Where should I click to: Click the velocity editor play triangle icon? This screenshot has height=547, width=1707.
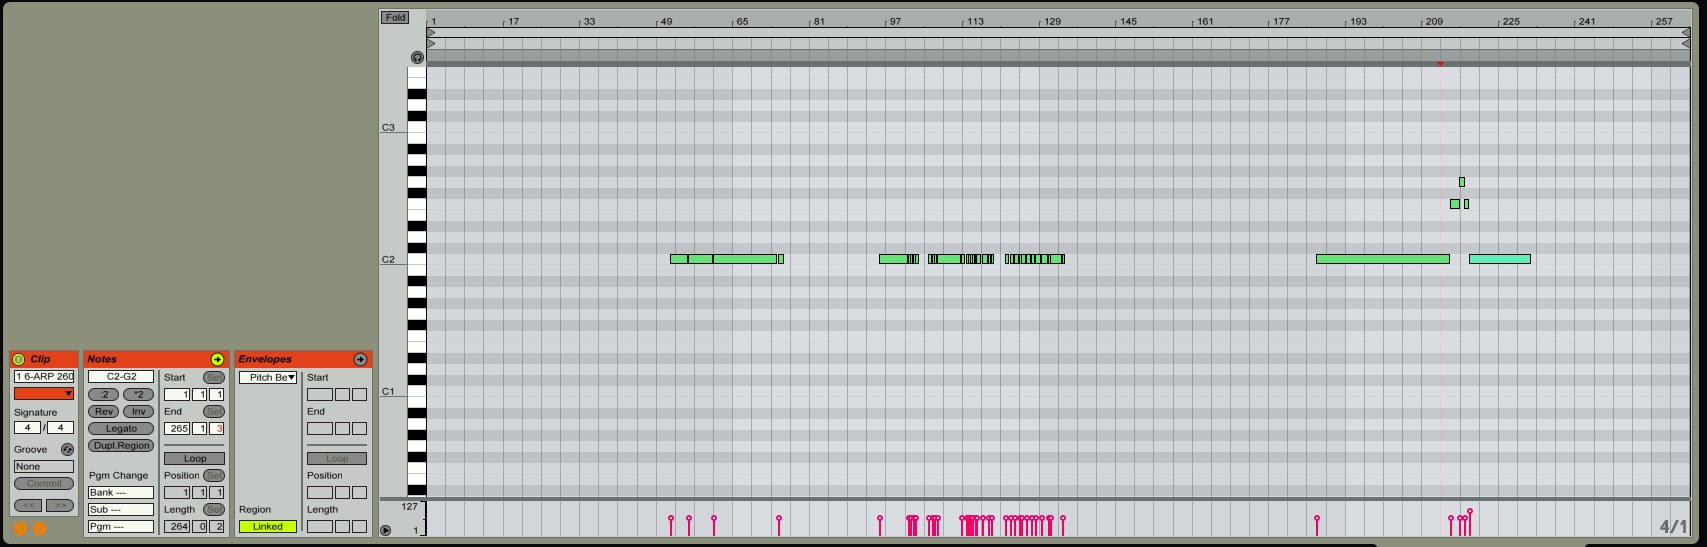tap(386, 530)
